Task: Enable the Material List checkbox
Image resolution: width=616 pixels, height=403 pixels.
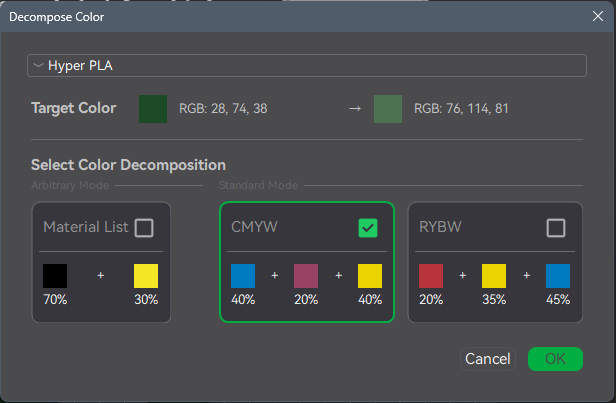Action: [x=144, y=228]
